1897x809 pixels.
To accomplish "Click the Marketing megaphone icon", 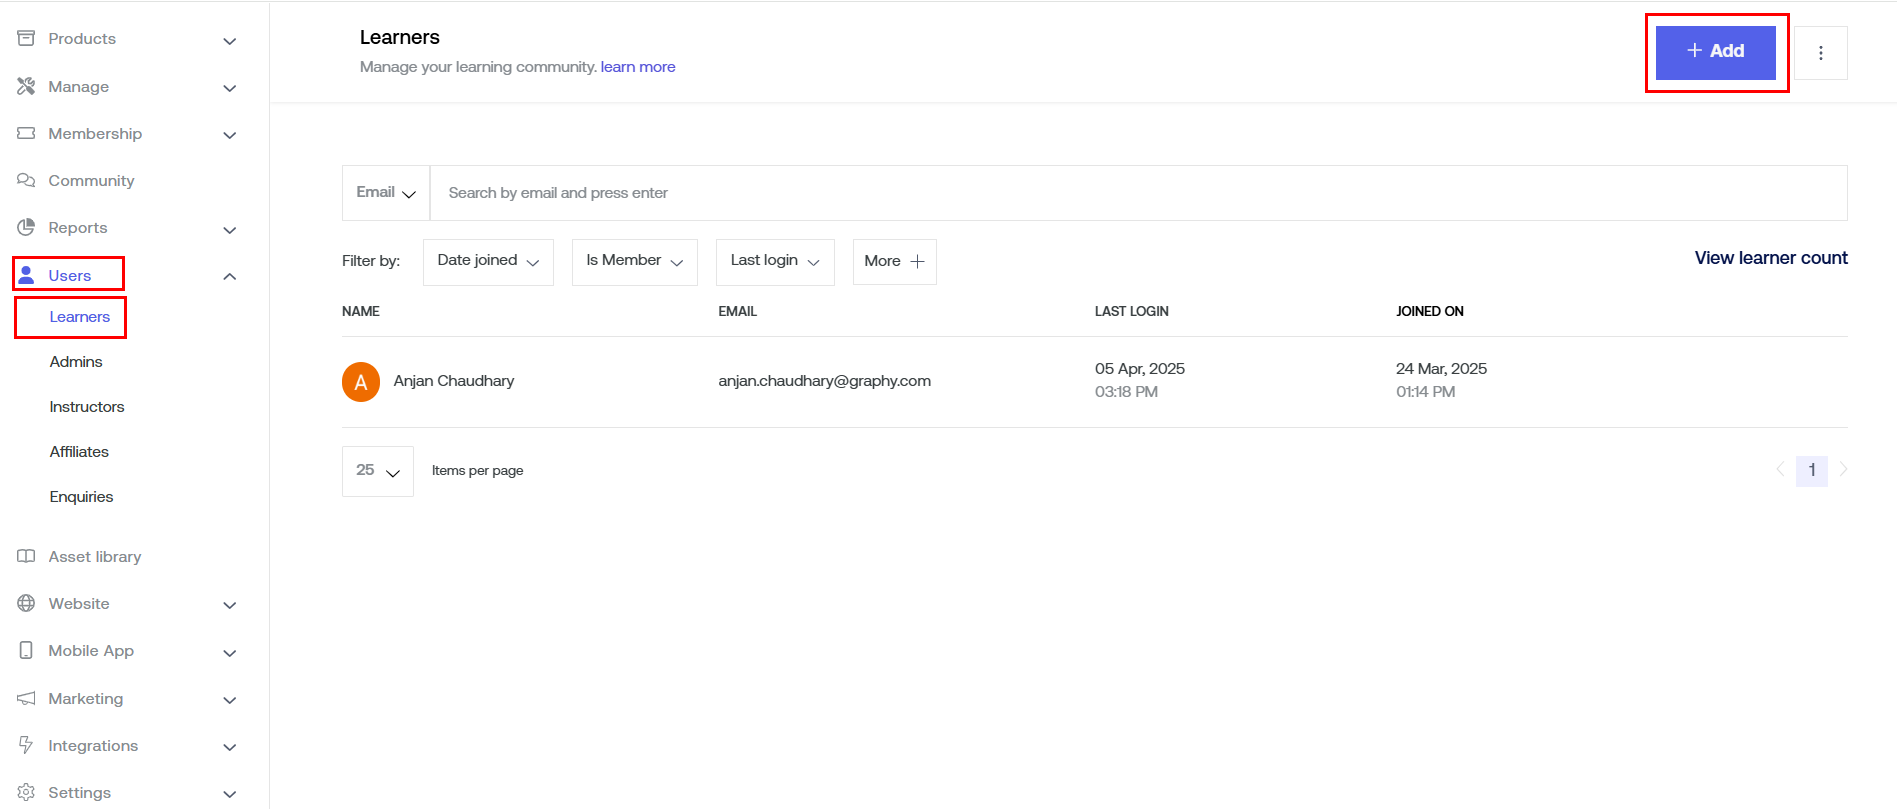I will [x=26, y=699].
